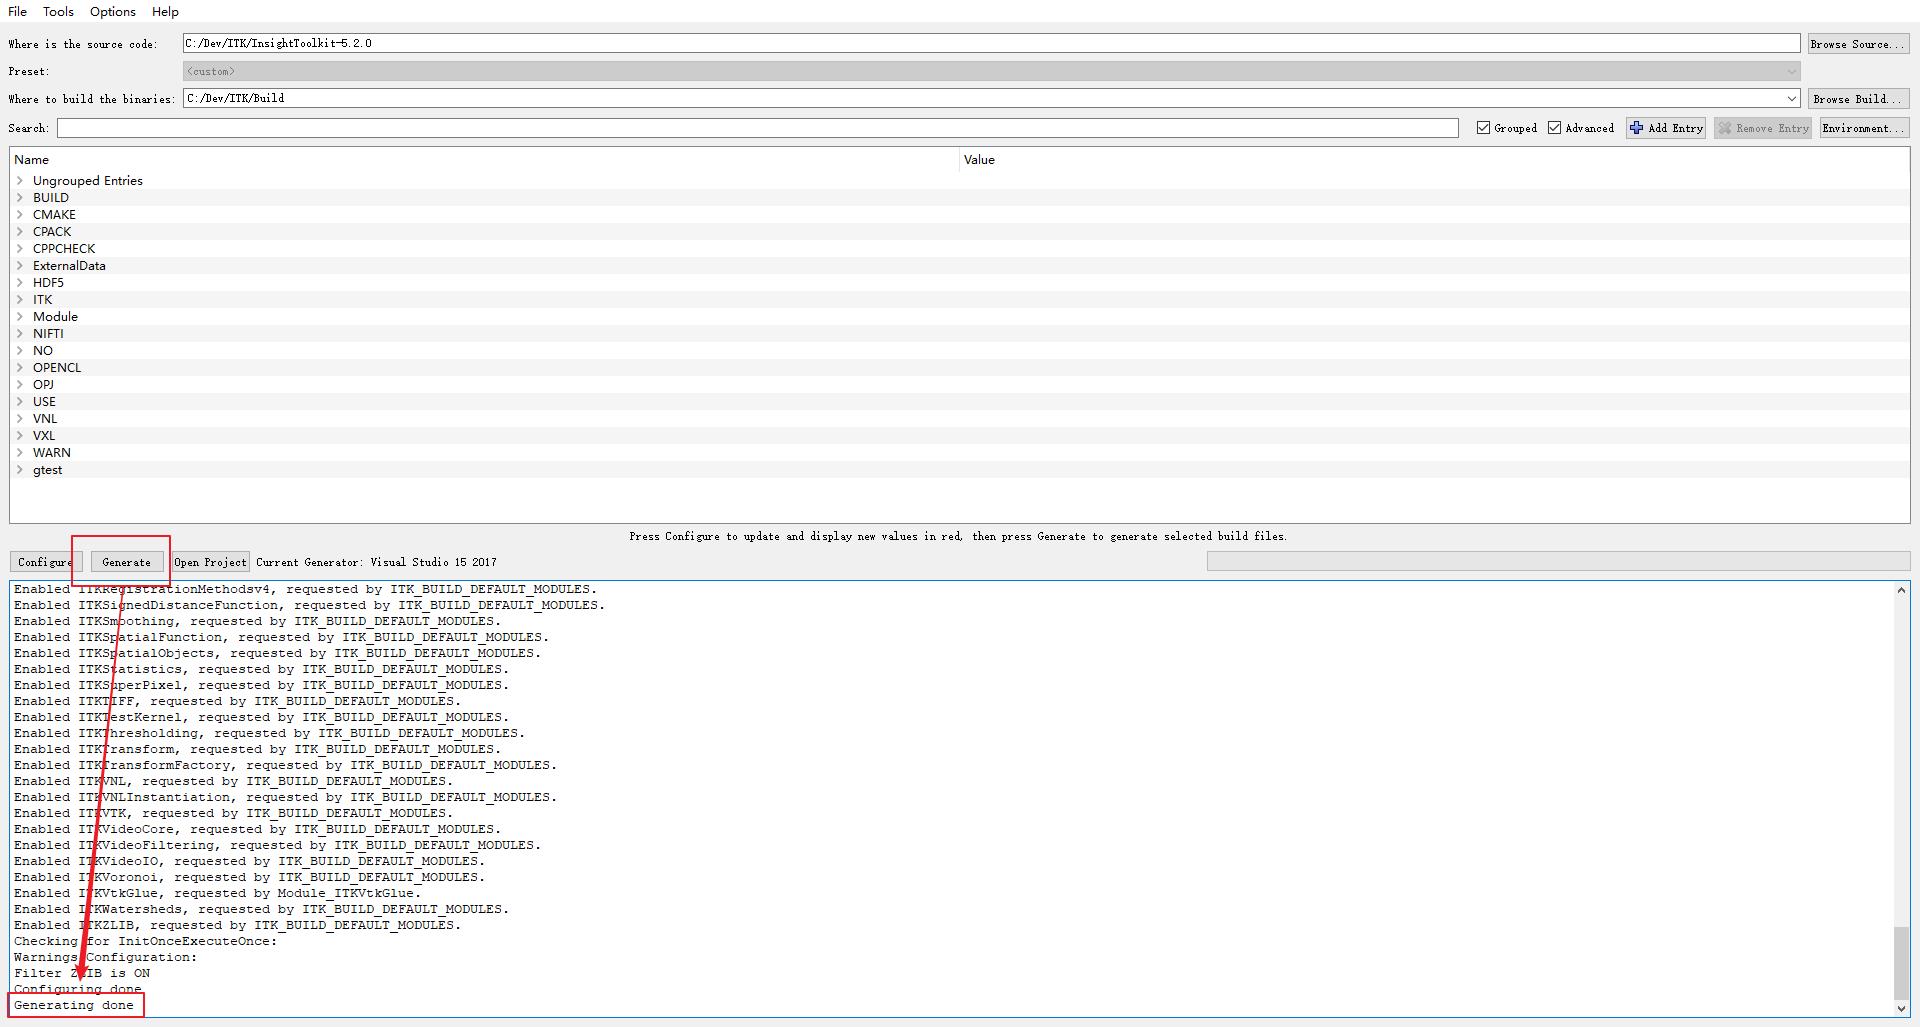
Task: Click the 'Enabled ITKTIFF' log line
Action: (238, 701)
